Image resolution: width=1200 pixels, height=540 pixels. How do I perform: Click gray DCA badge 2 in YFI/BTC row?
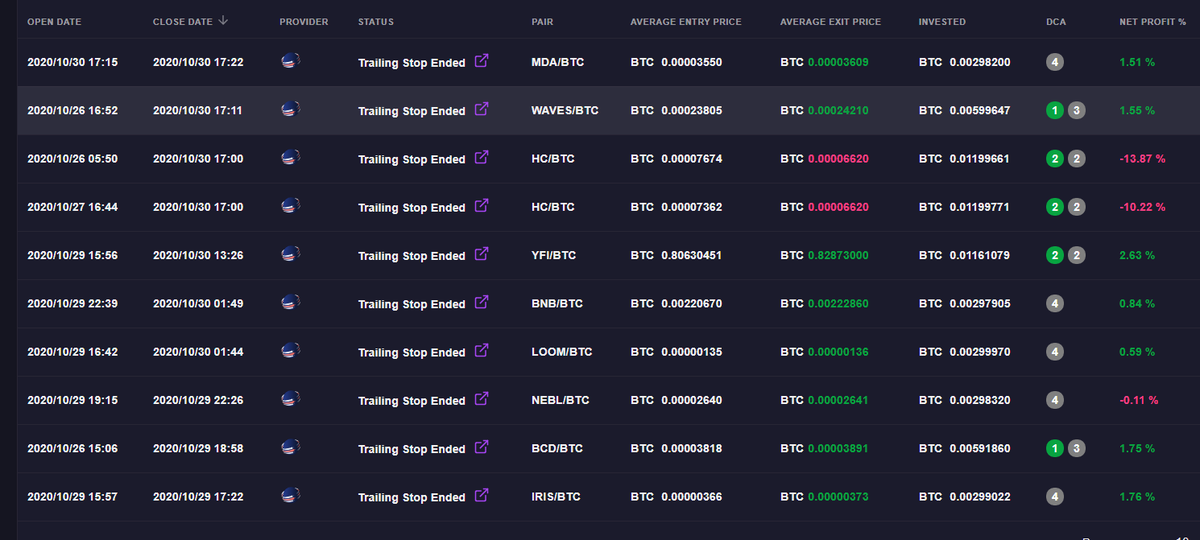[1076, 255]
